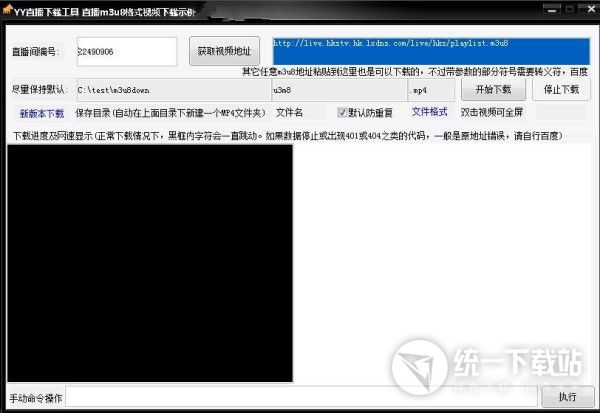Minimize the YY直播下载工具 window

(551, 9)
